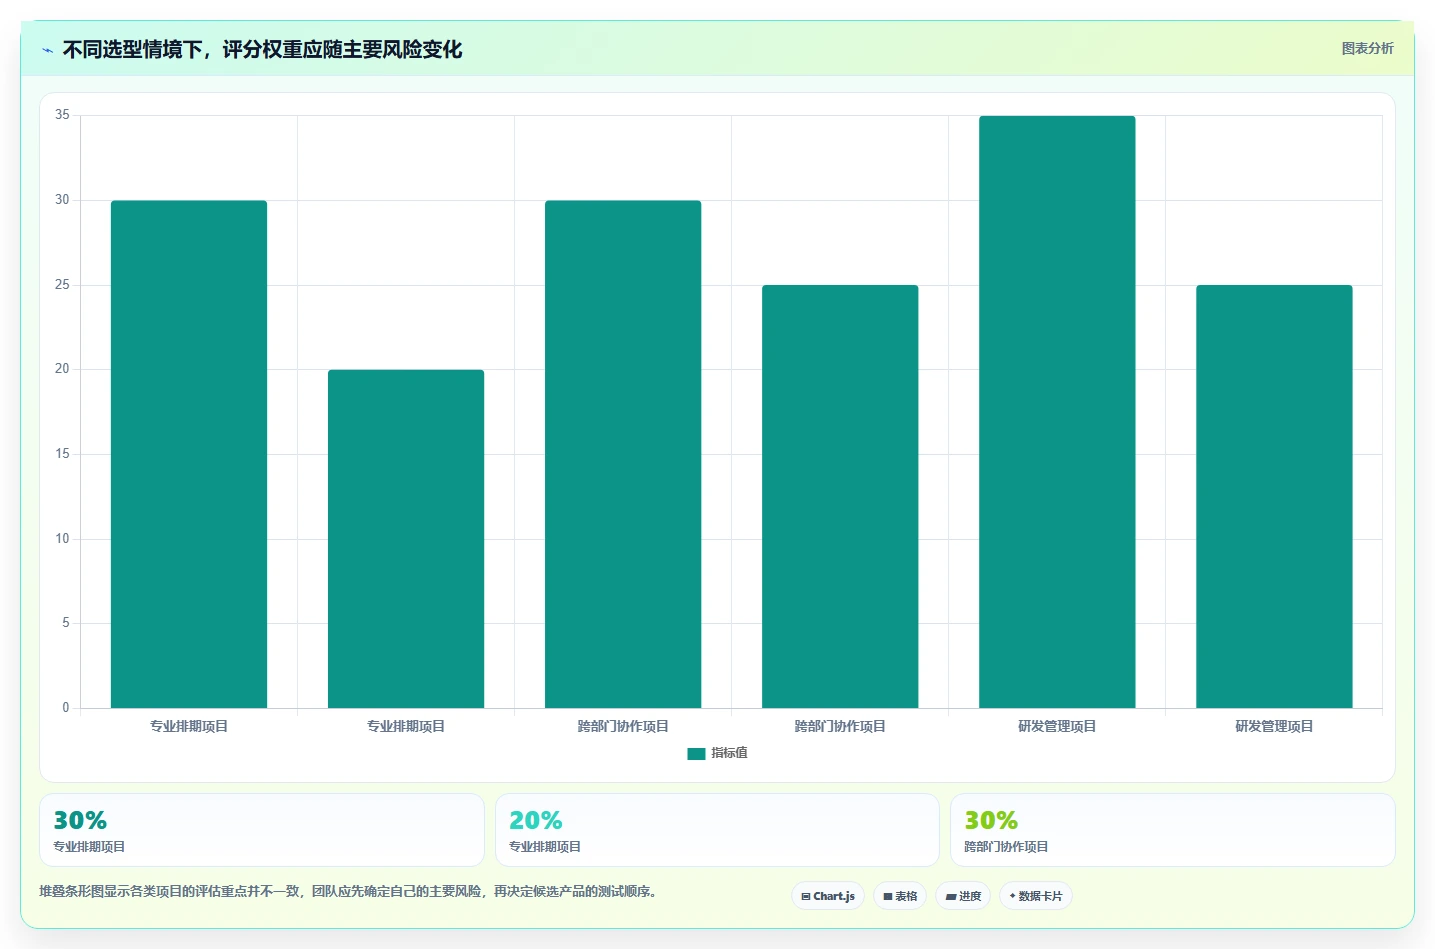
Task: Click the y-axis tick label 0
Action: tap(66, 708)
